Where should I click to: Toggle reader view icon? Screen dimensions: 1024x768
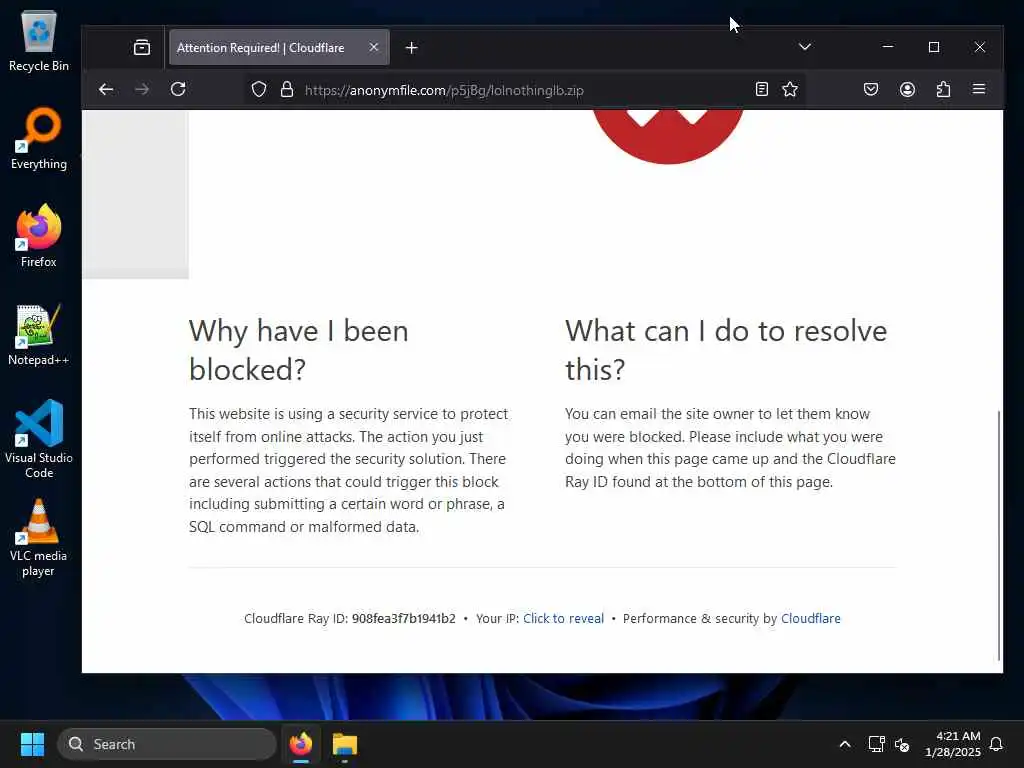tap(761, 89)
